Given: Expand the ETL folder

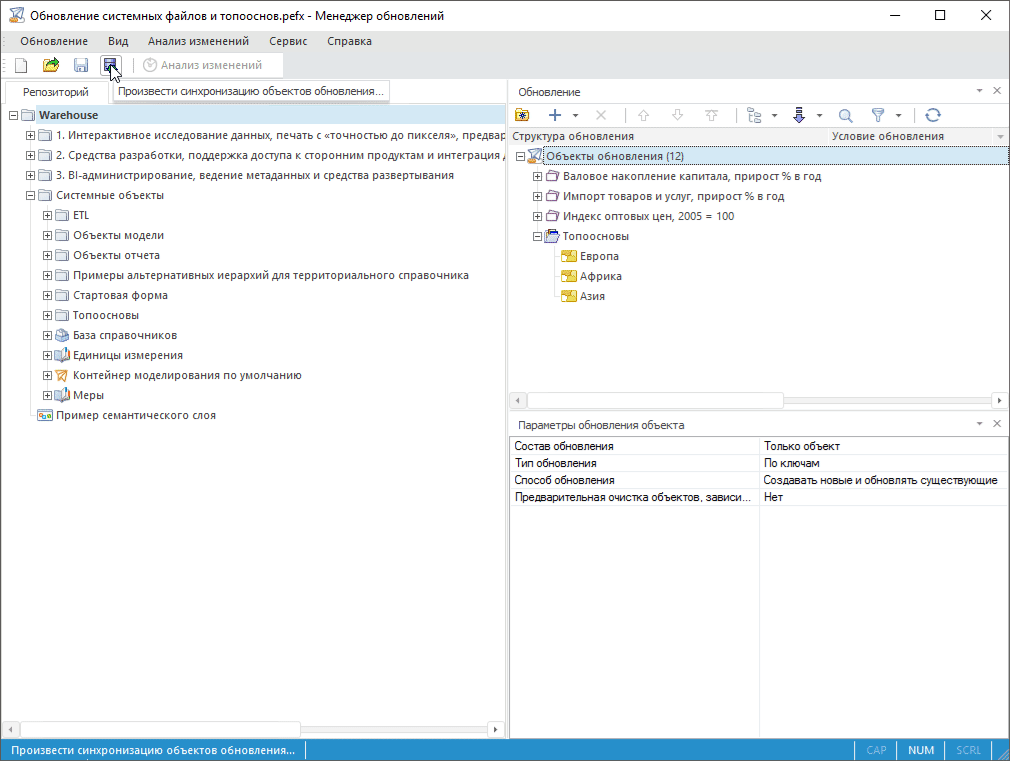Looking at the screenshot, I should (47, 215).
